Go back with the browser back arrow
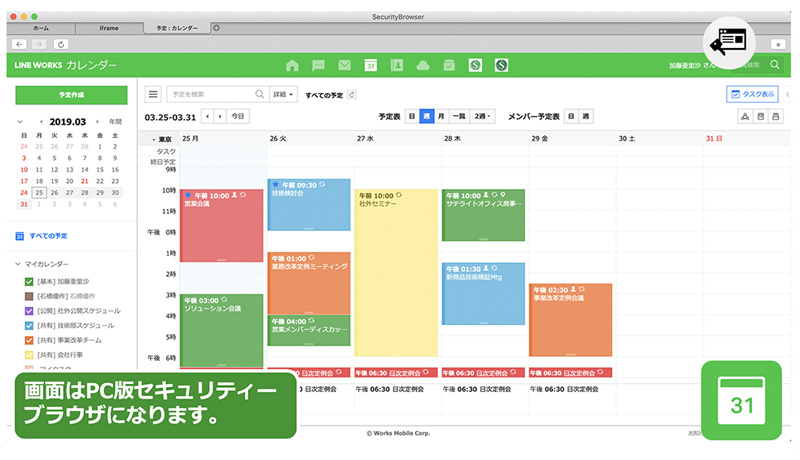Image resolution: width=800 pixels, height=460 pixels. coord(19,44)
